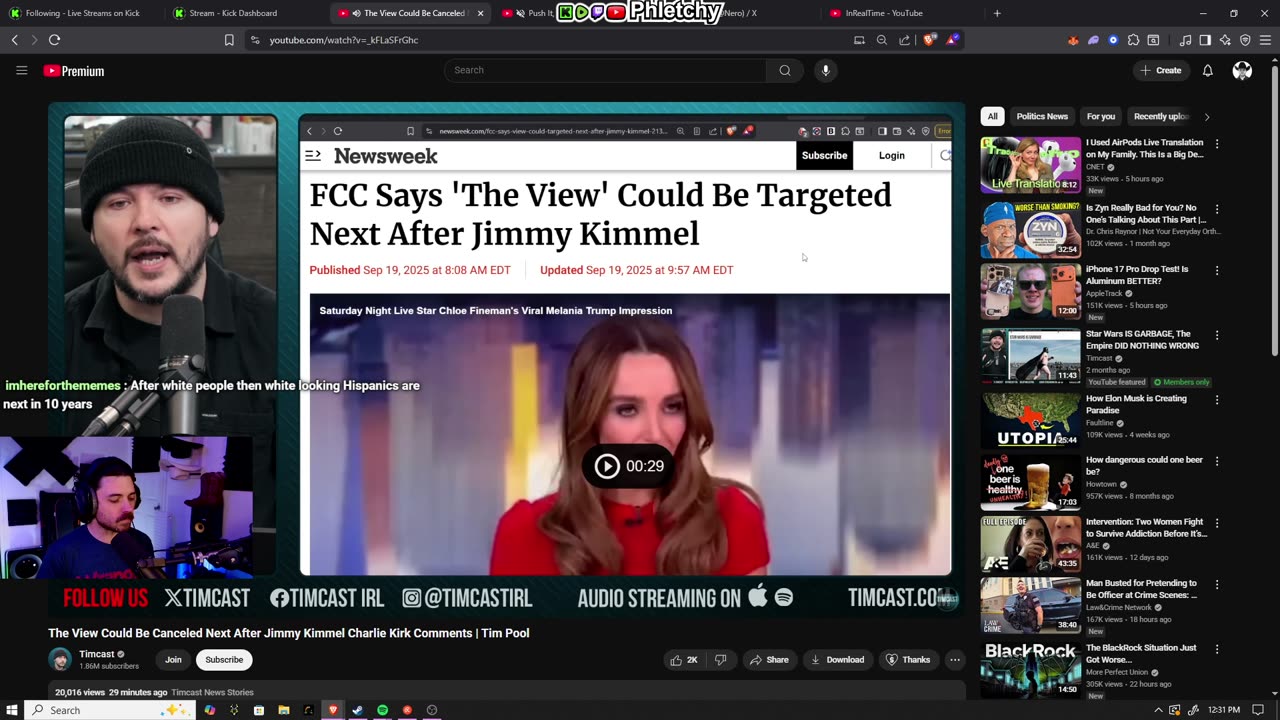Image resolution: width=1280 pixels, height=720 pixels.
Task: Open the Intervention: Two Women Fight thumbnail
Action: (1030, 544)
